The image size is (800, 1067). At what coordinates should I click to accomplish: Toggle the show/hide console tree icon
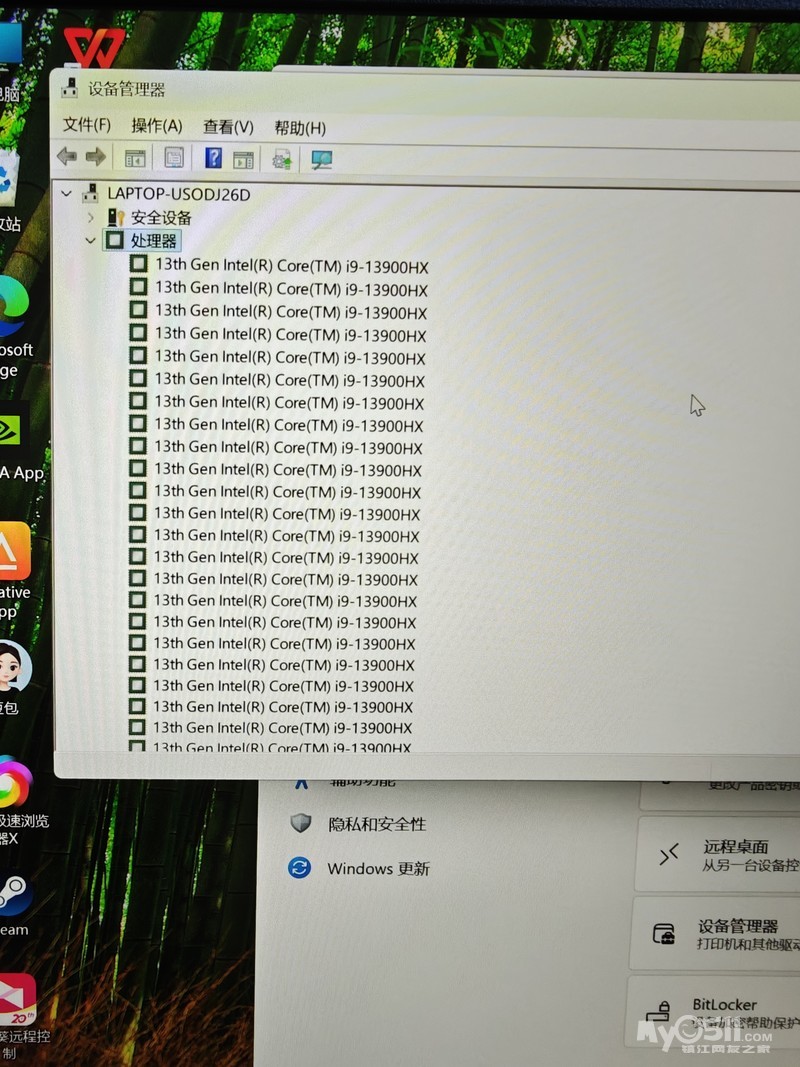pos(135,159)
